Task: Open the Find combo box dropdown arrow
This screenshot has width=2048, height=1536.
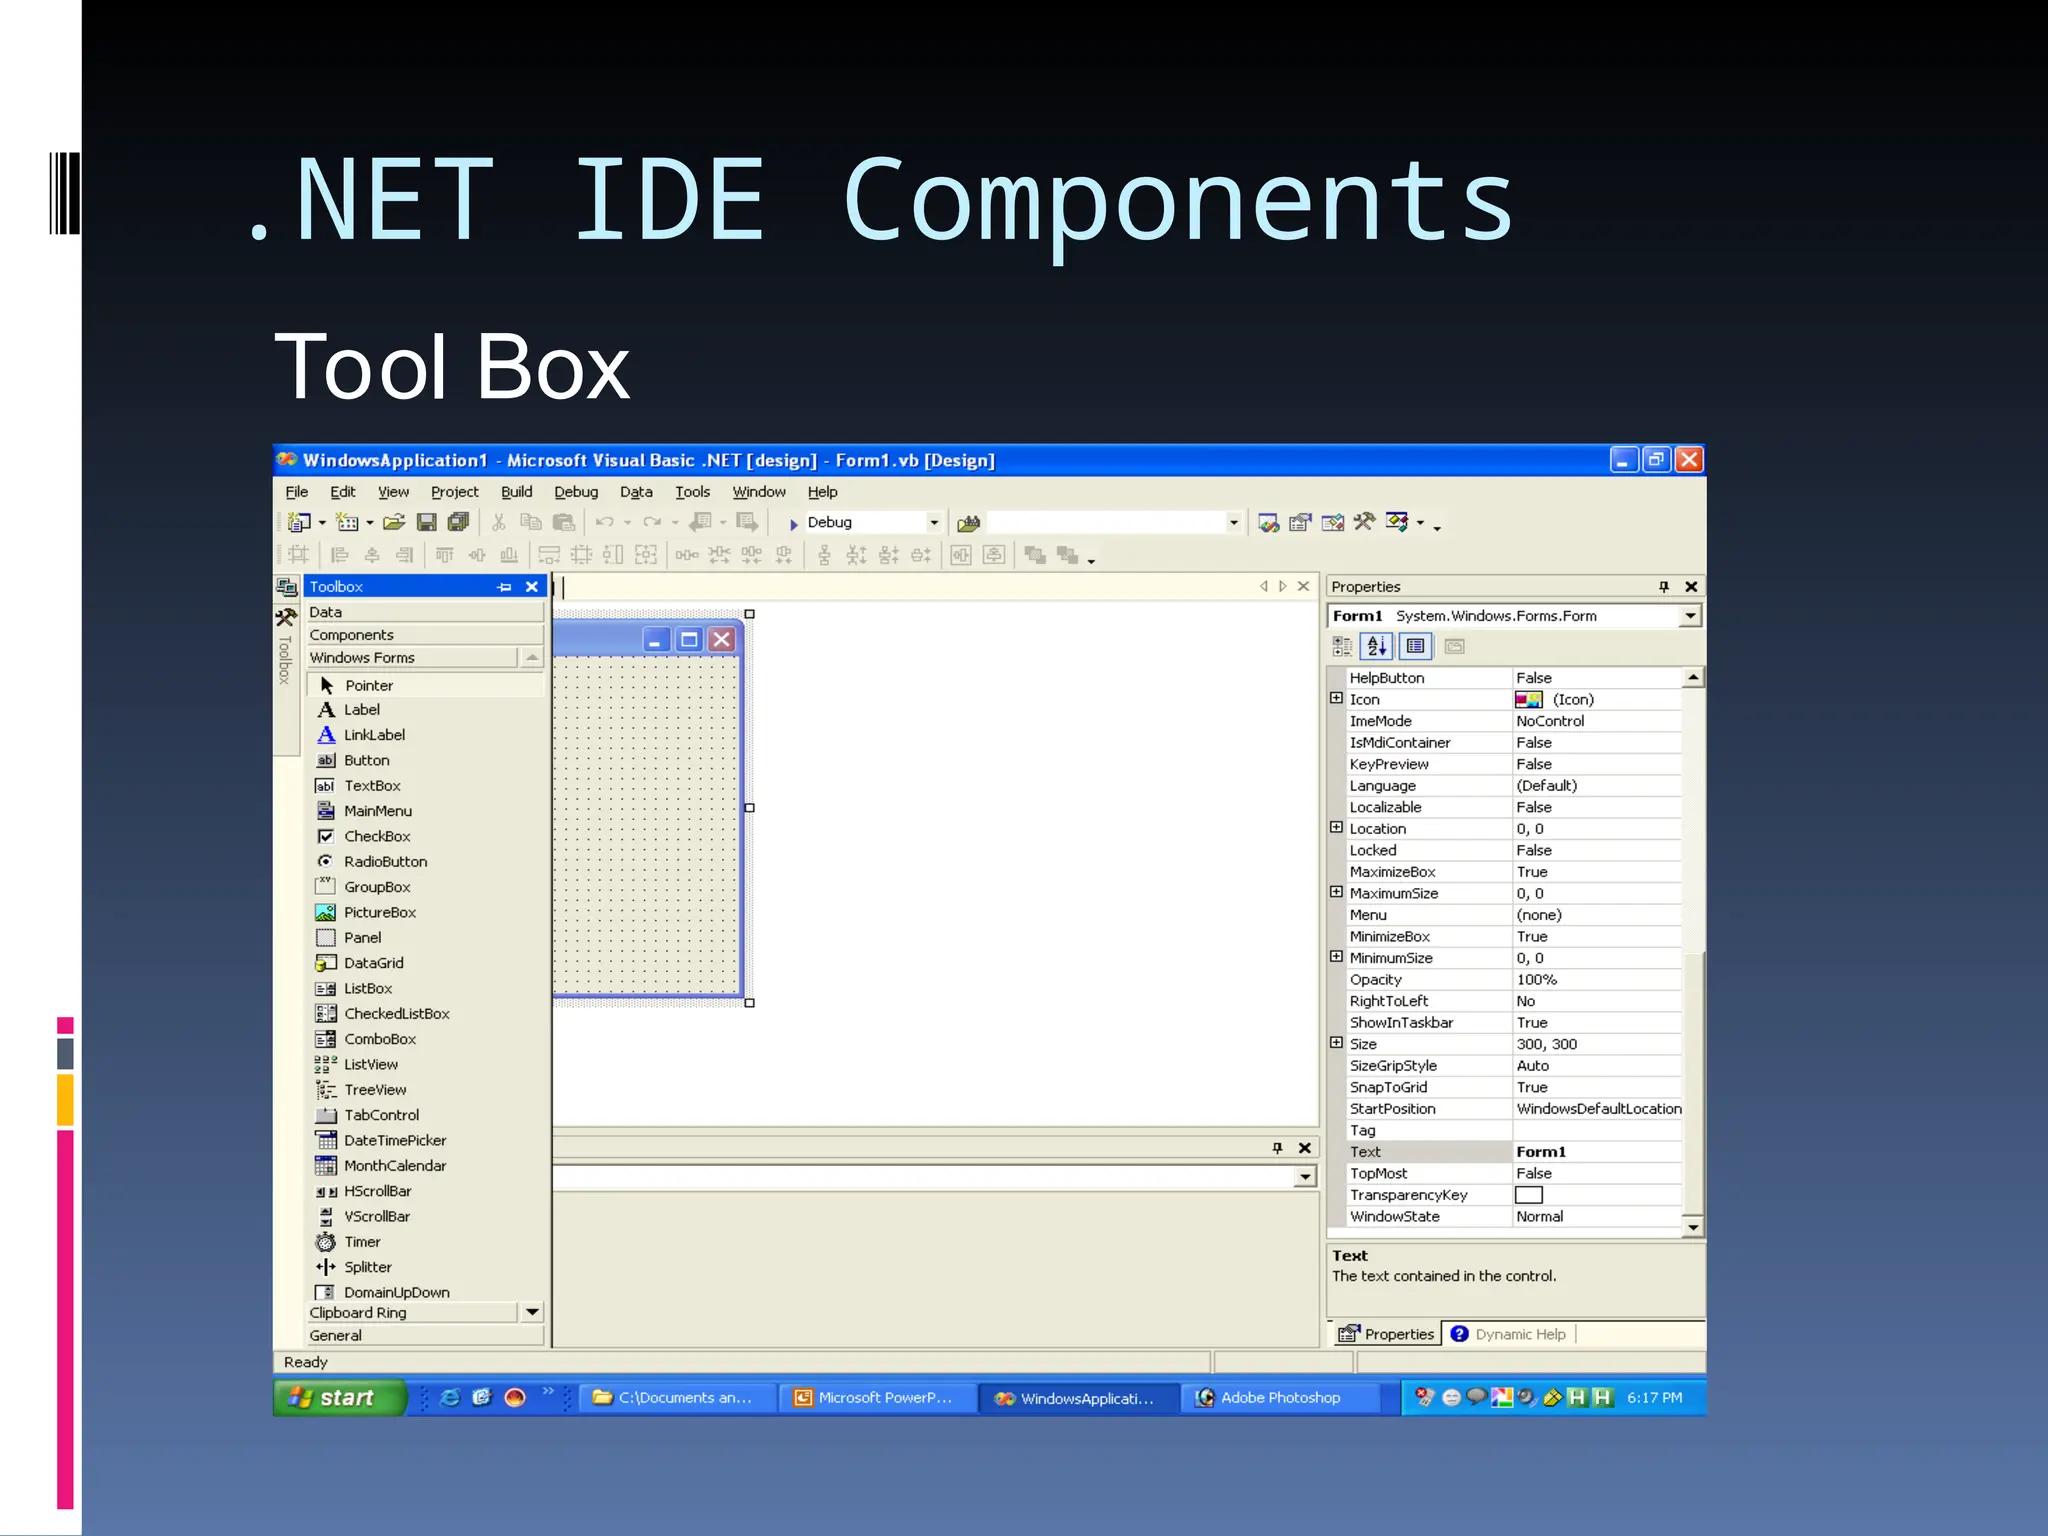Action: pyautogui.click(x=1233, y=522)
